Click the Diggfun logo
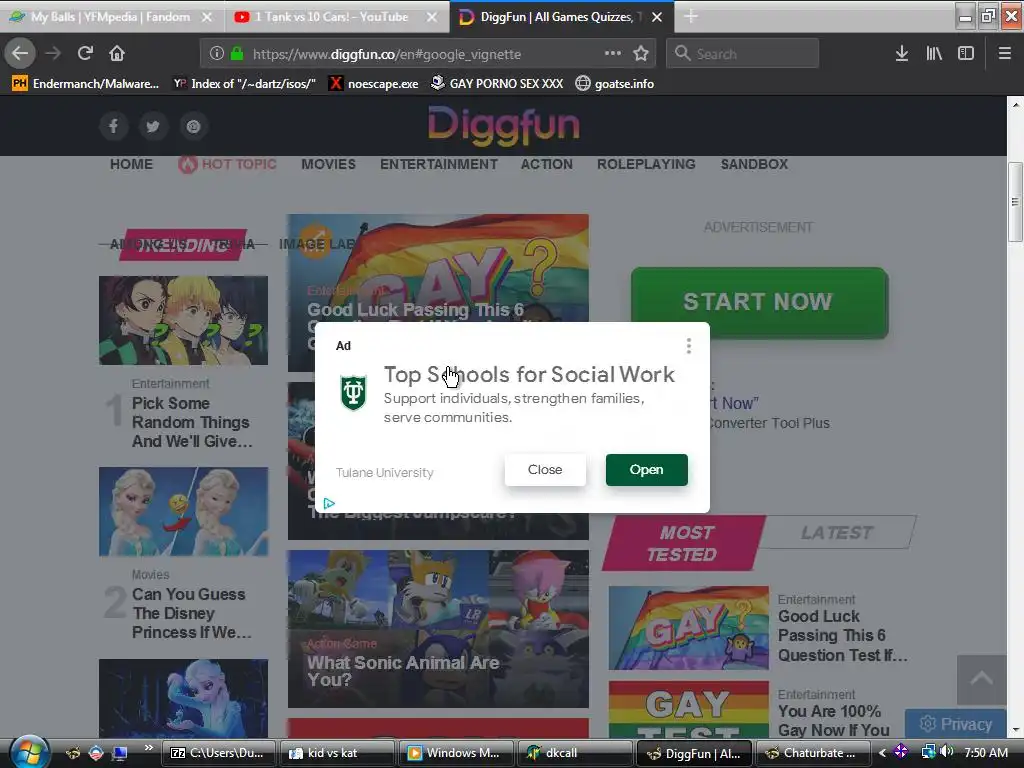Image resolution: width=1024 pixels, height=768 pixels. pos(504,125)
